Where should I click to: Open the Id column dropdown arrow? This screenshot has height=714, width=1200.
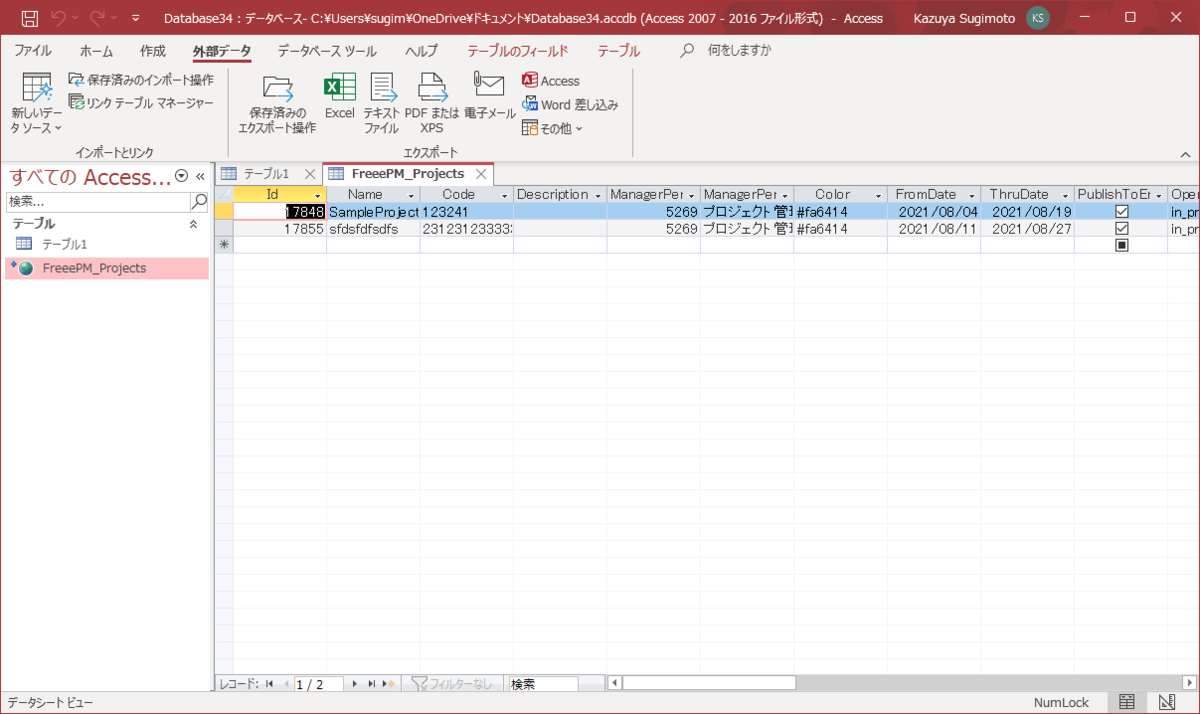pyautogui.click(x=318, y=195)
